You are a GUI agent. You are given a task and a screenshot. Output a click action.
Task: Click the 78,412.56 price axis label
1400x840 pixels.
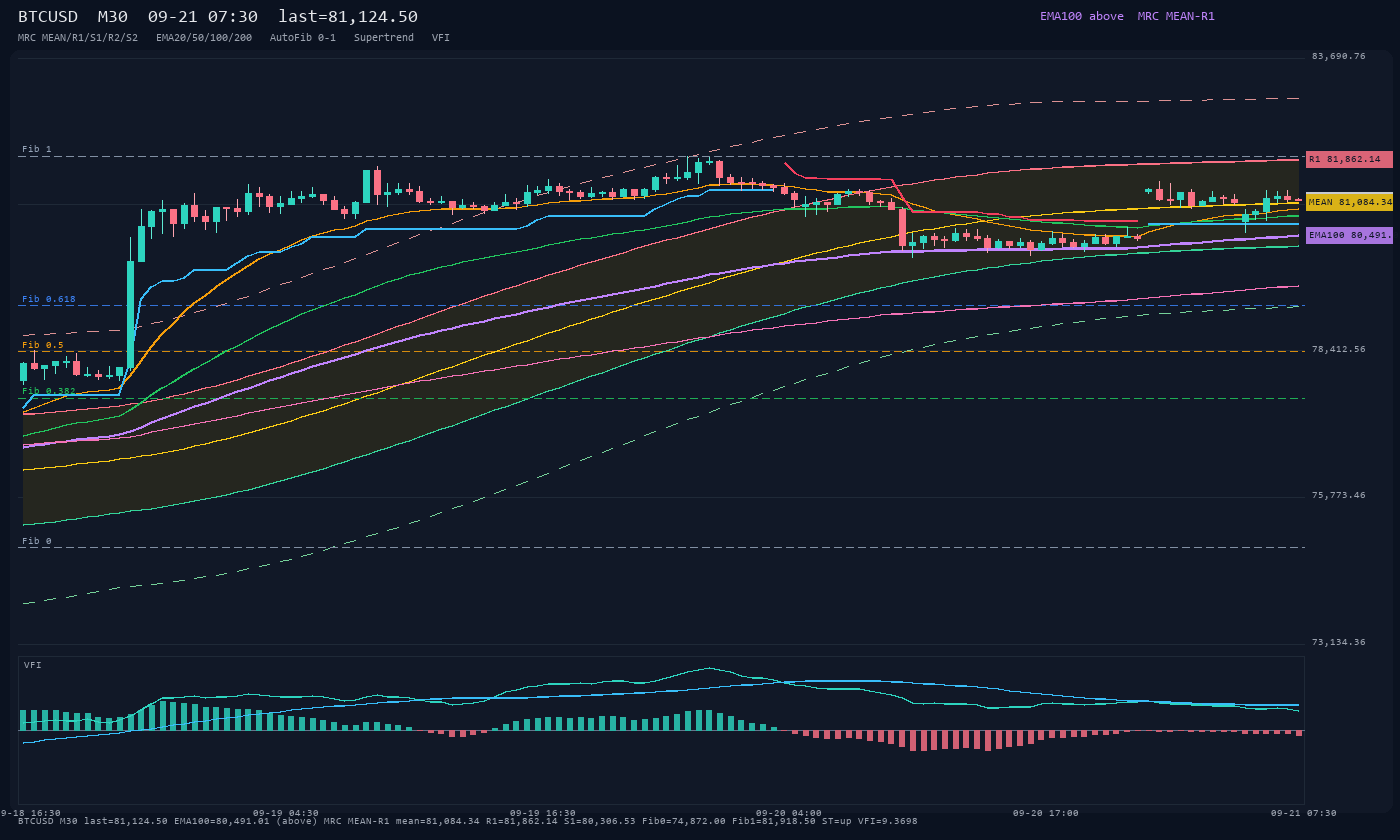(x=1339, y=350)
